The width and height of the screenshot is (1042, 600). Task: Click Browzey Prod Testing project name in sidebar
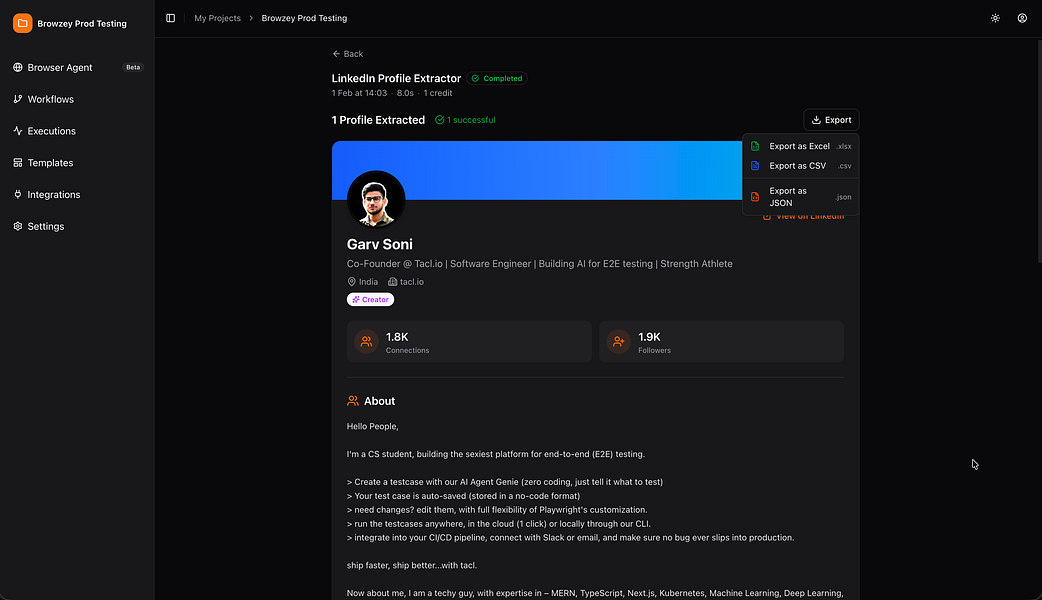[x=82, y=23]
